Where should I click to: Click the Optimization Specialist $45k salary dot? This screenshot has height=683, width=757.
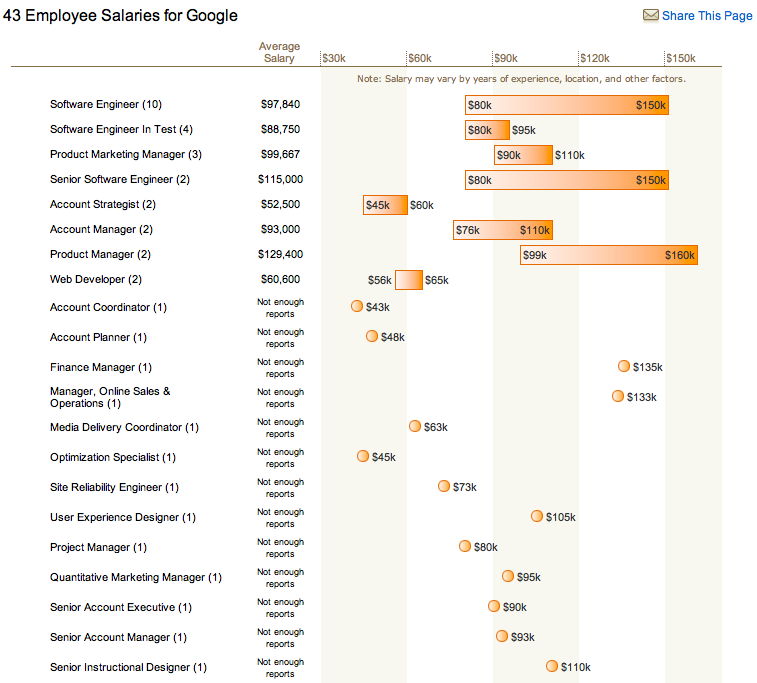[x=363, y=456]
